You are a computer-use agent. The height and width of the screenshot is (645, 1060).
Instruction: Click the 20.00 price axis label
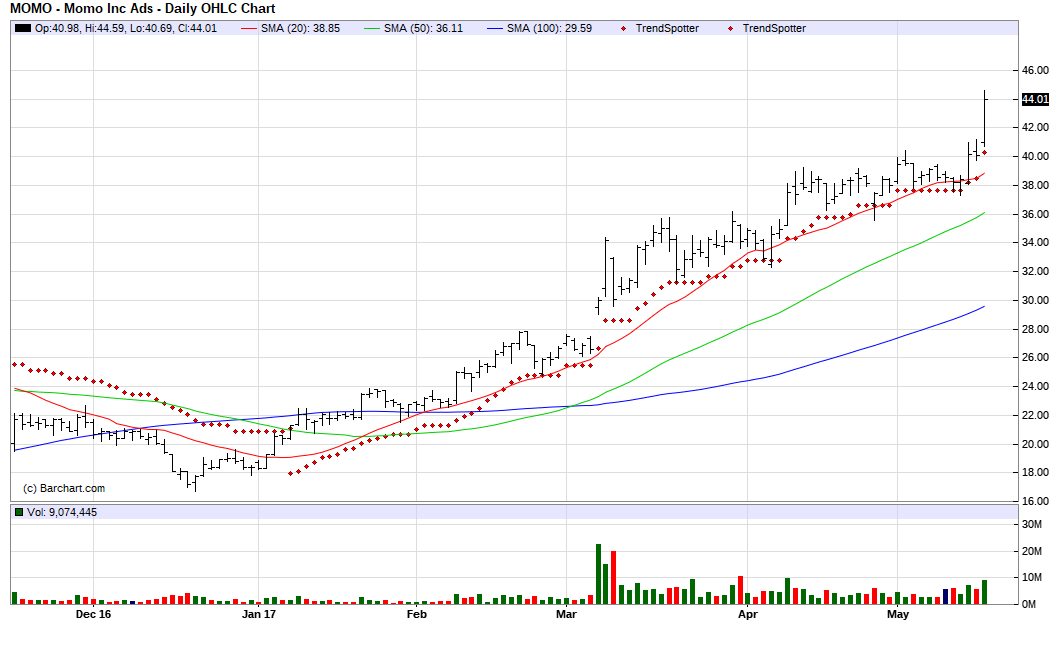[1035, 444]
